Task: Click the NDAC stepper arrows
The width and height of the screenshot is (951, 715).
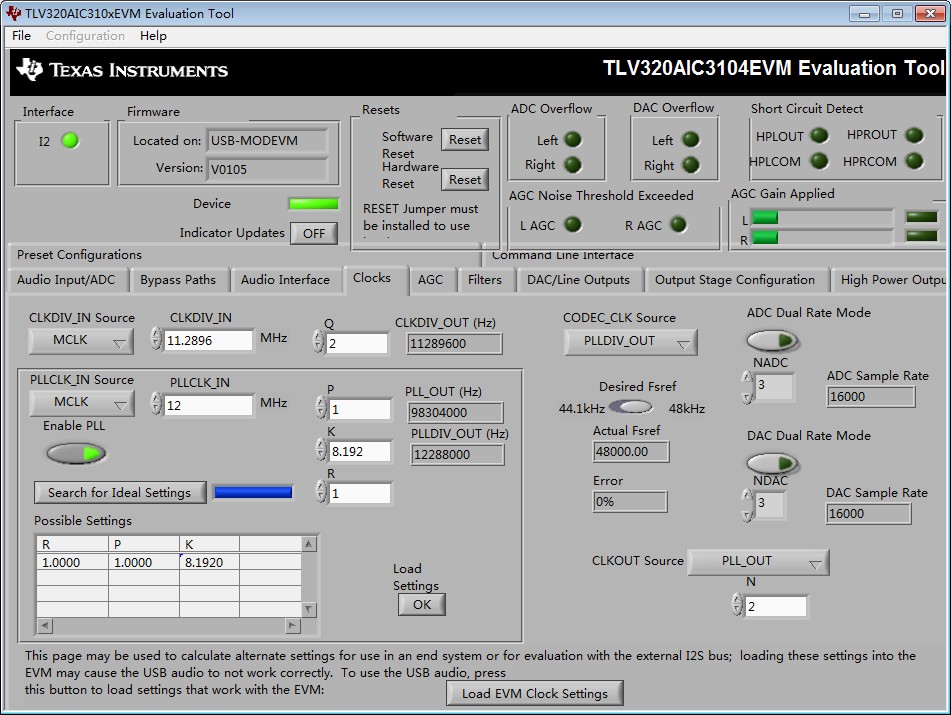Action: click(747, 505)
